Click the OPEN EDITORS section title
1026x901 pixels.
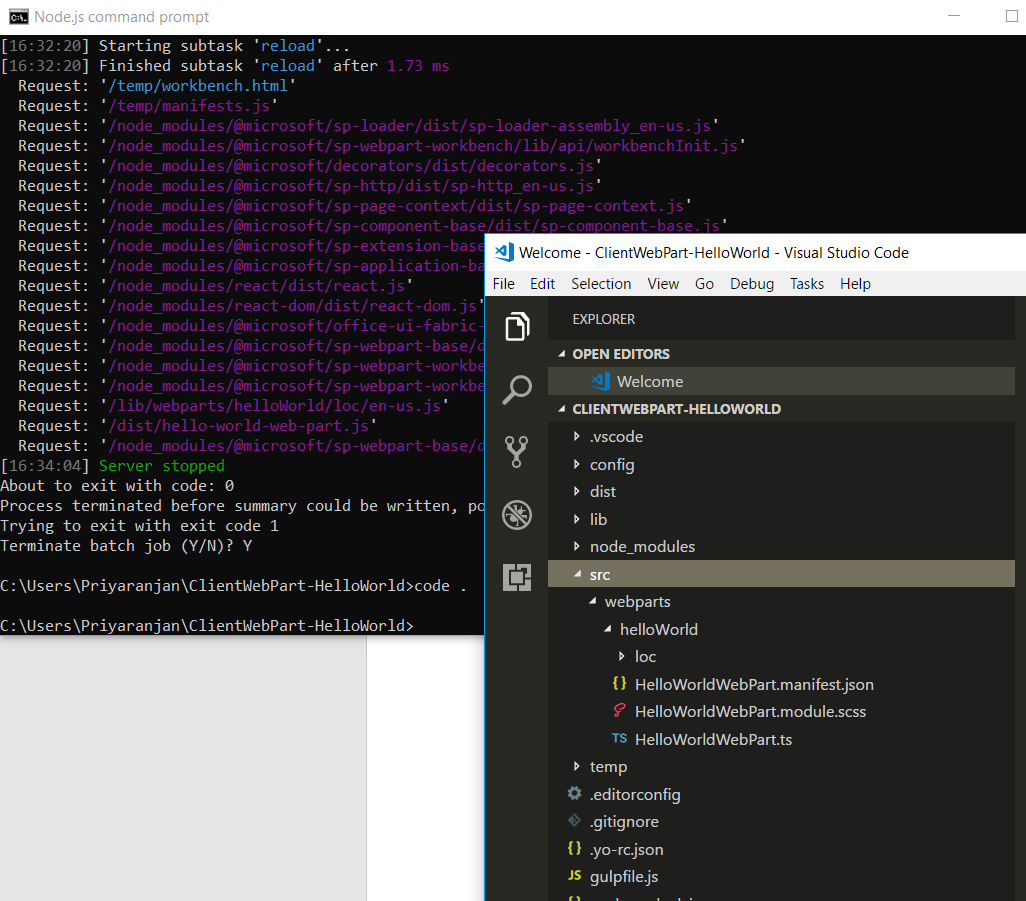pyautogui.click(x=621, y=354)
